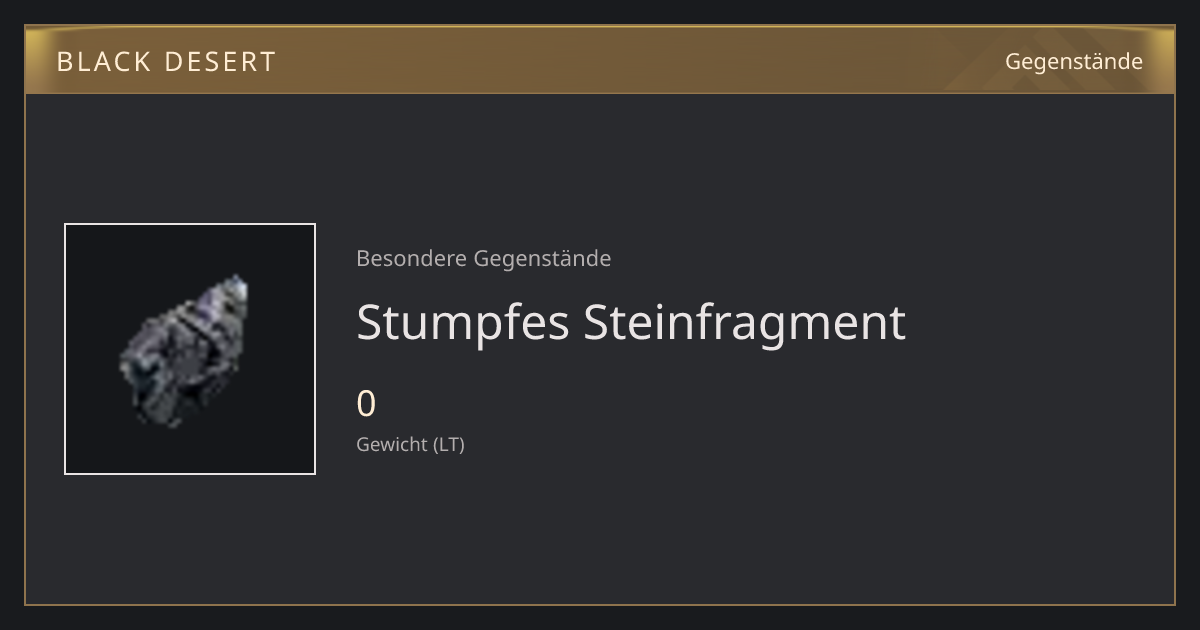Viewport: 1200px width, 630px height.
Task: Open the BLACK DESERT header title
Action: click(166, 62)
